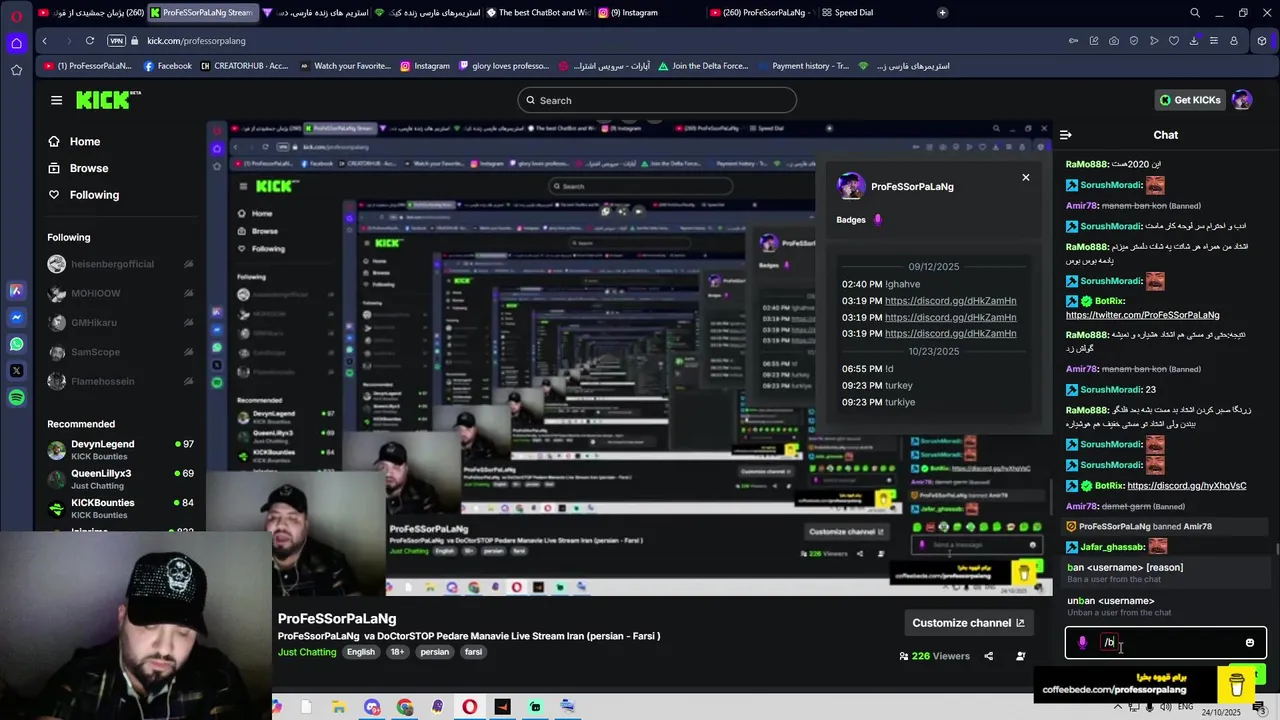This screenshot has width=1280, height=720.
Task: Go back to previous page
Action: (45, 41)
